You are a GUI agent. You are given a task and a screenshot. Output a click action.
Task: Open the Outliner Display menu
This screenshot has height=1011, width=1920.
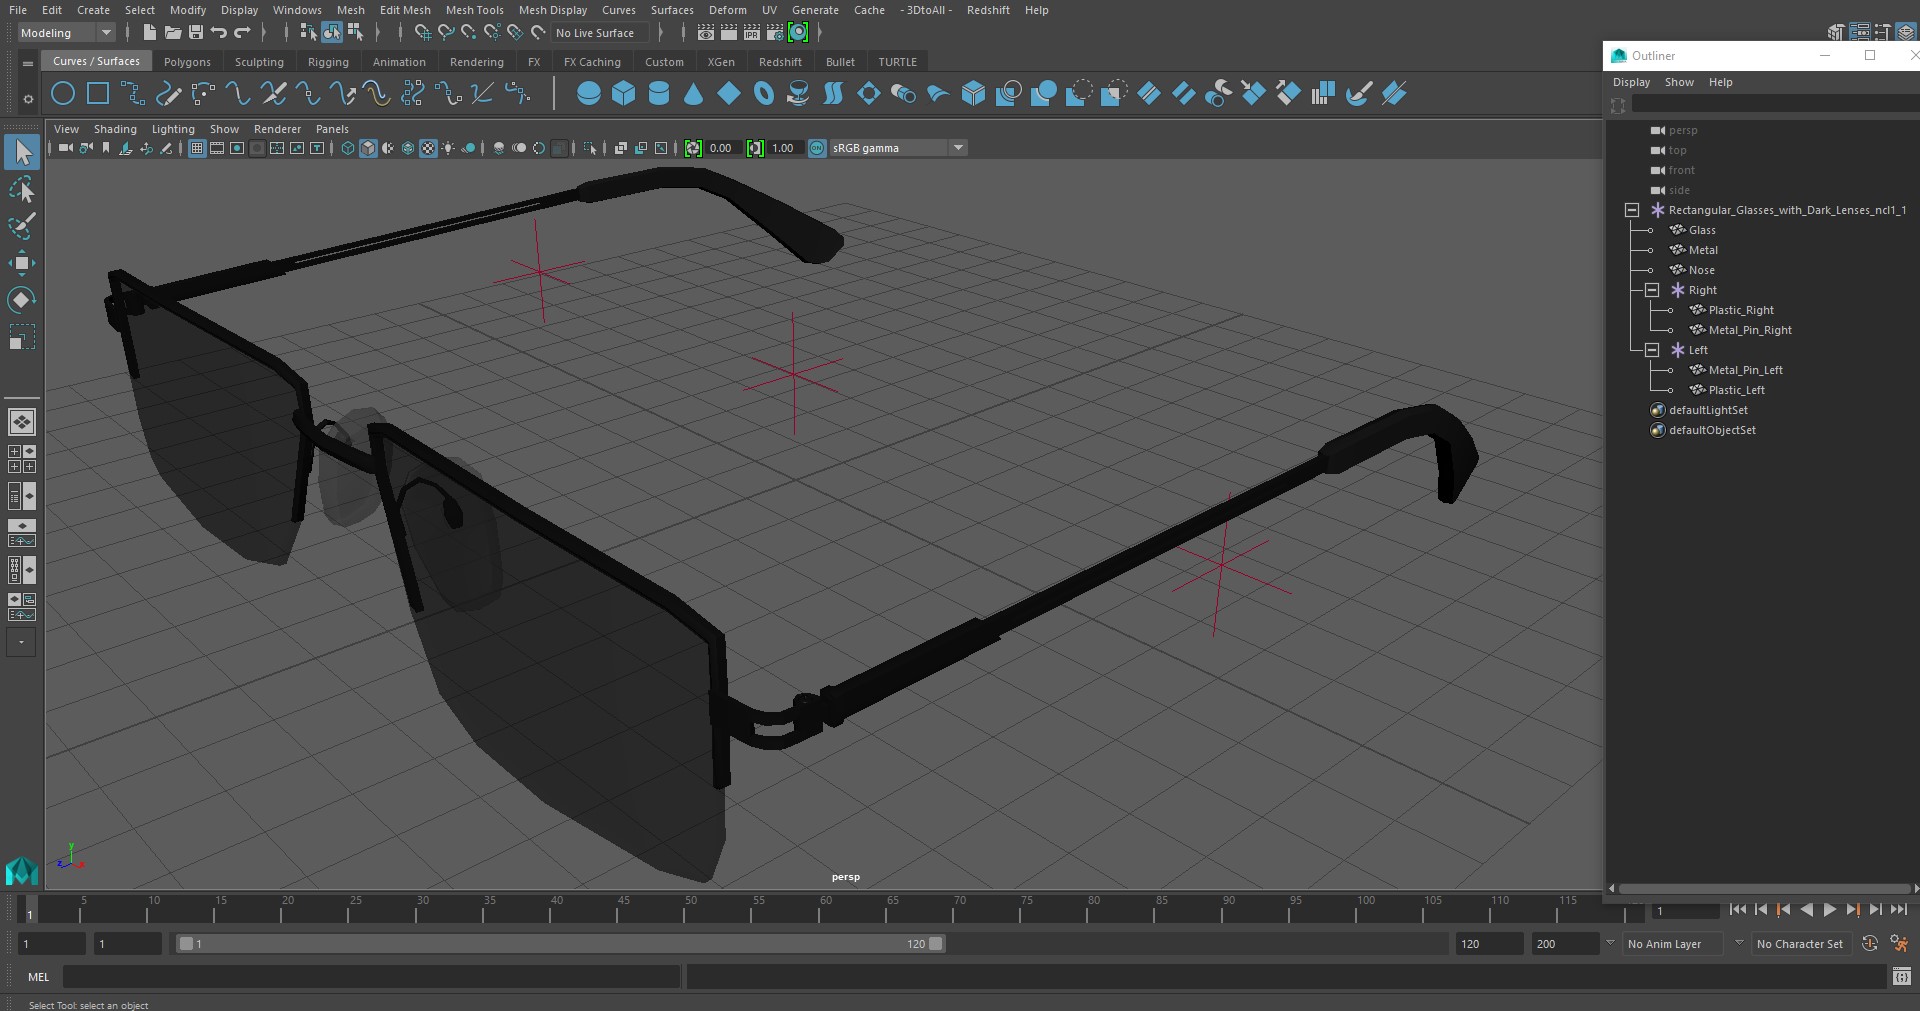tap(1631, 82)
